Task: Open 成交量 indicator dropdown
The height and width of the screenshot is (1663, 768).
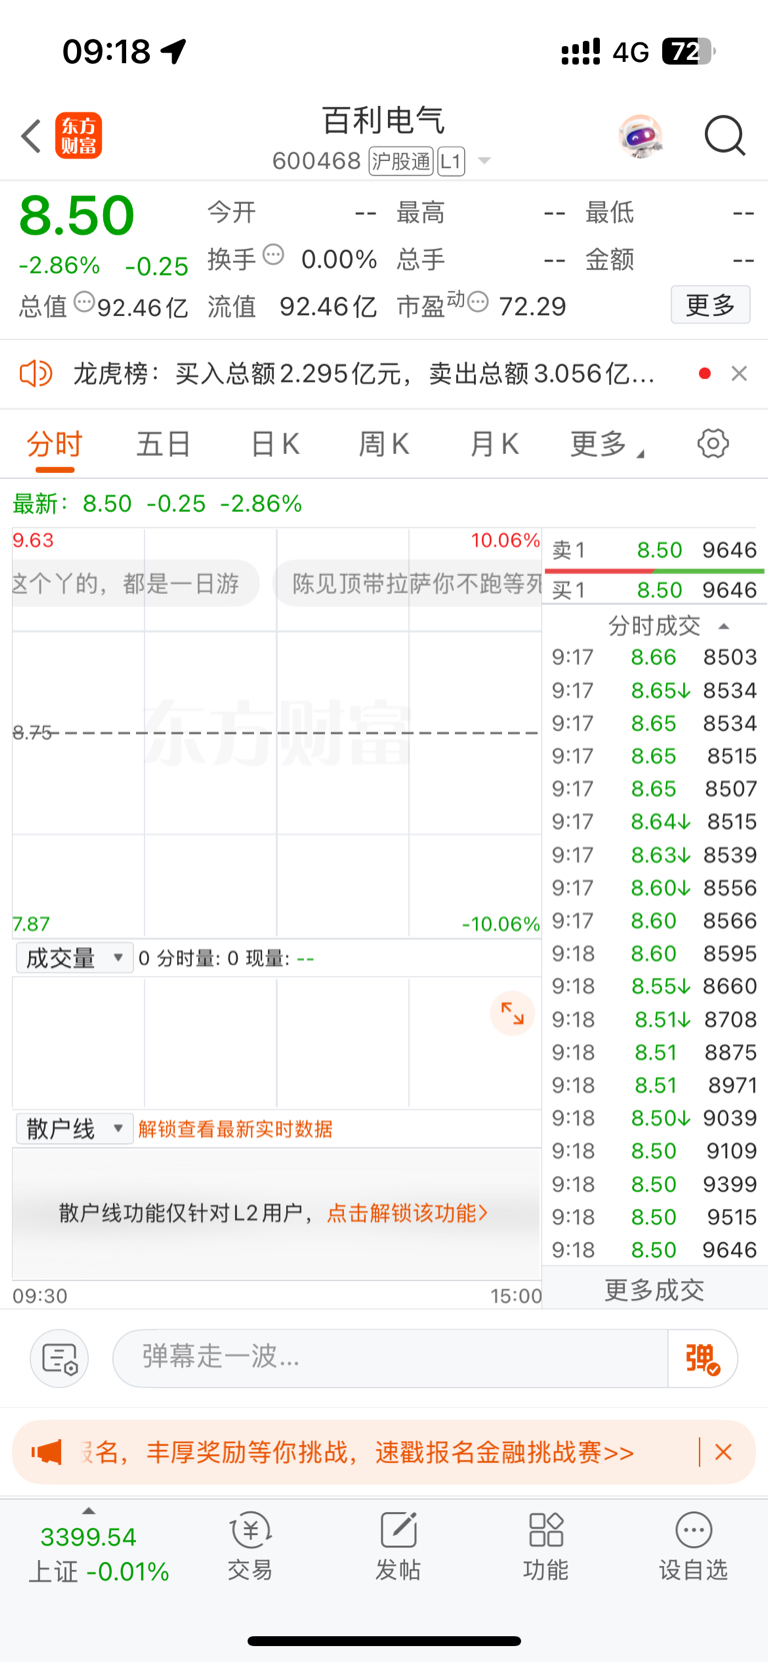Action: pyautogui.click(x=74, y=958)
